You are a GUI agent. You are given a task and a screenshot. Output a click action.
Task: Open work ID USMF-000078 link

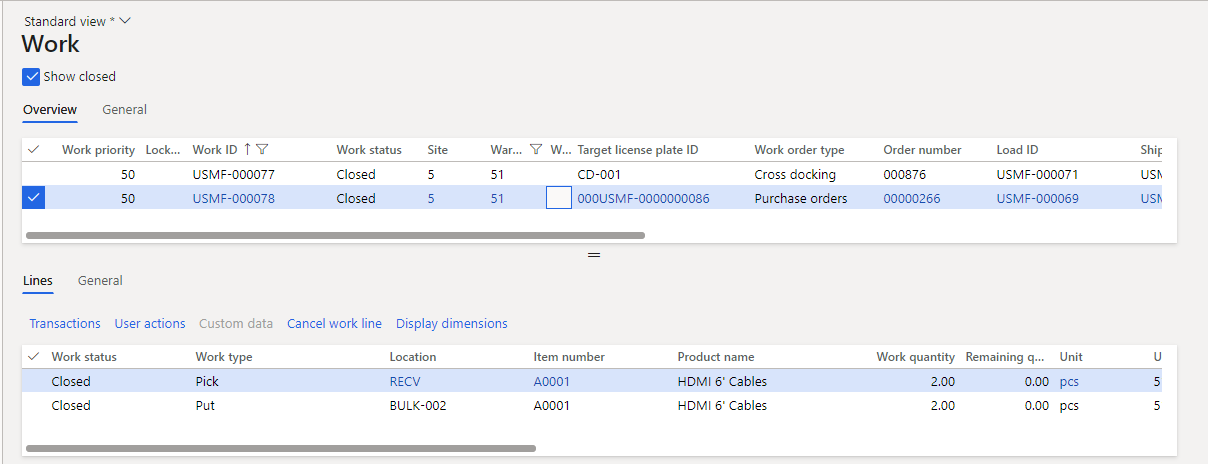click(x=233, y=198)
